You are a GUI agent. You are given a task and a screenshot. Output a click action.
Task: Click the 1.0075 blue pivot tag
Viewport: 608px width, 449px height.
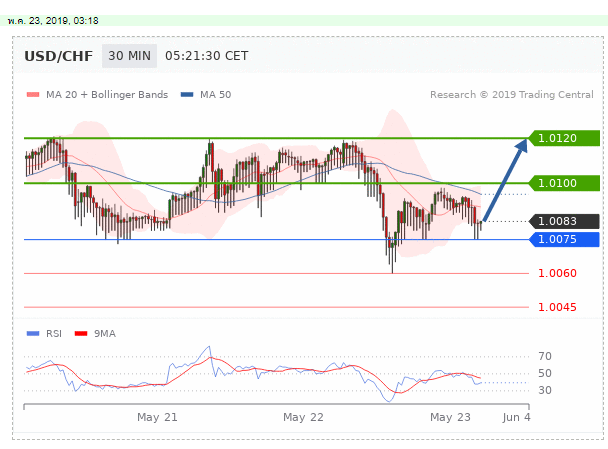coord(564,240)
